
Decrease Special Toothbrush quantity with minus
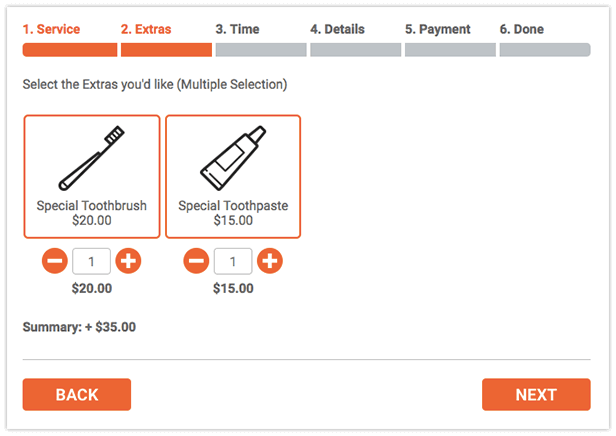pyautogui.click(x=55, y=262)
